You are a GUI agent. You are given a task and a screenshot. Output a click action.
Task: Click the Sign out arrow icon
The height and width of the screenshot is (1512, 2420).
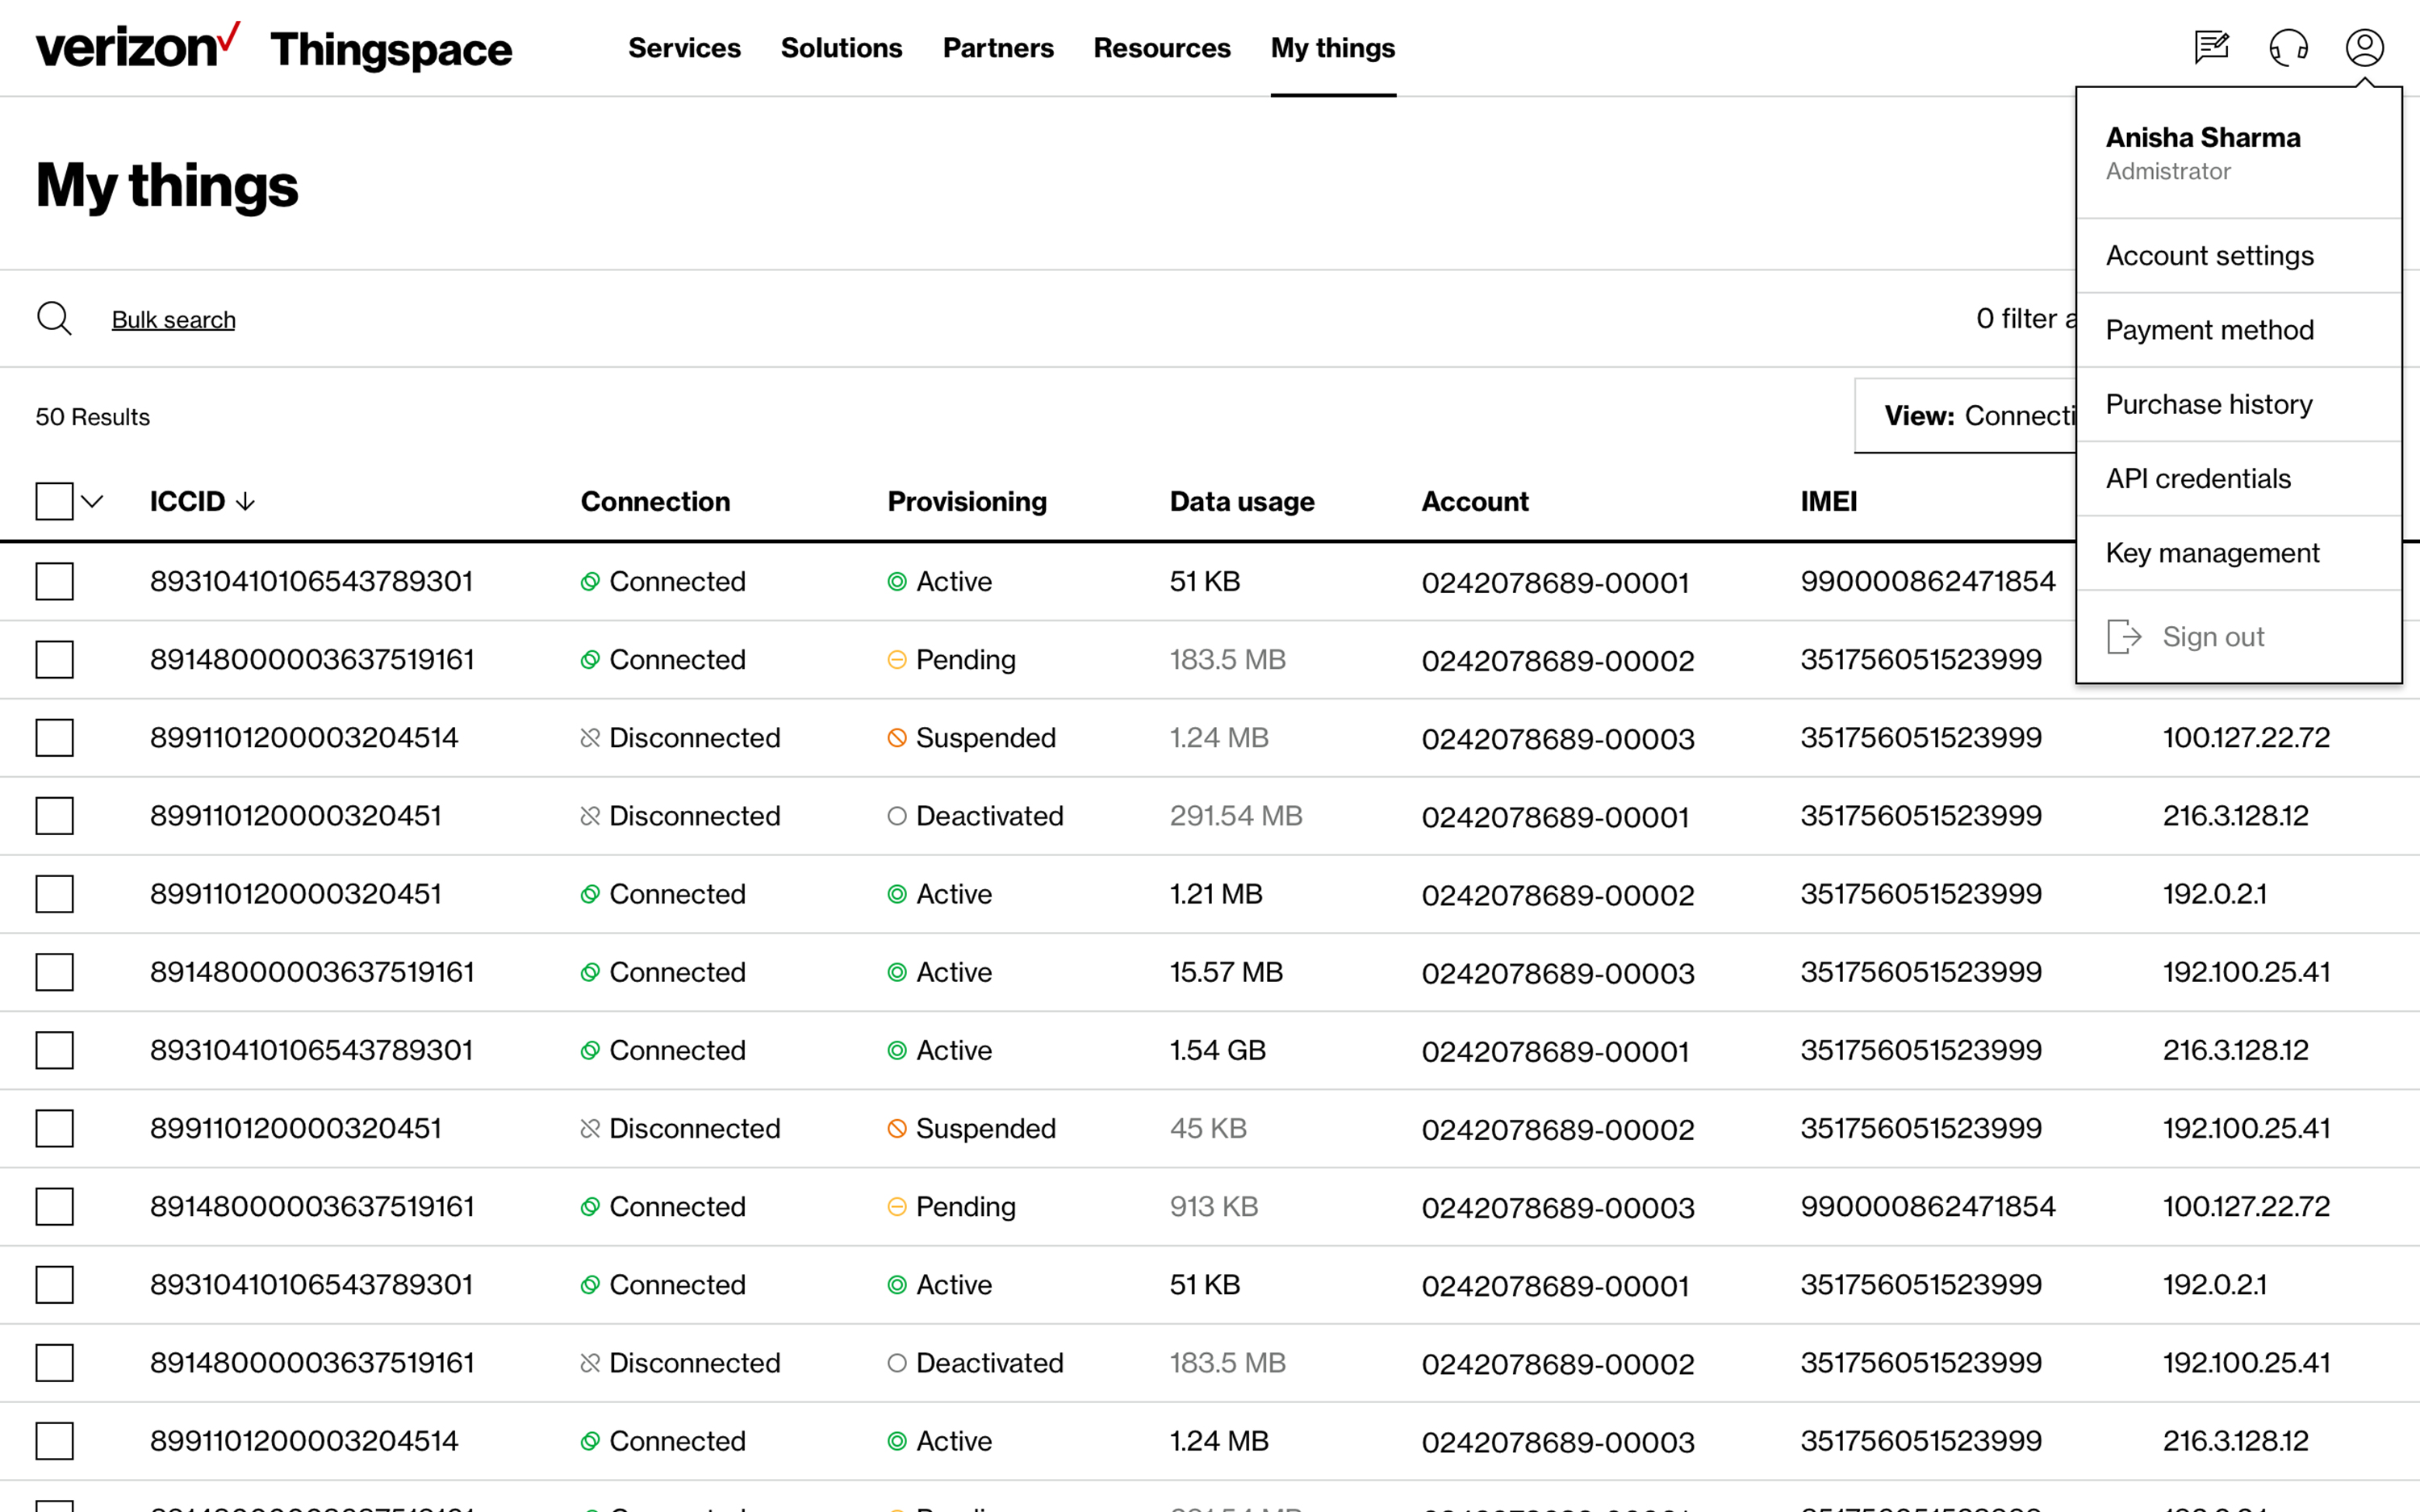click(x=2124, y=637)
